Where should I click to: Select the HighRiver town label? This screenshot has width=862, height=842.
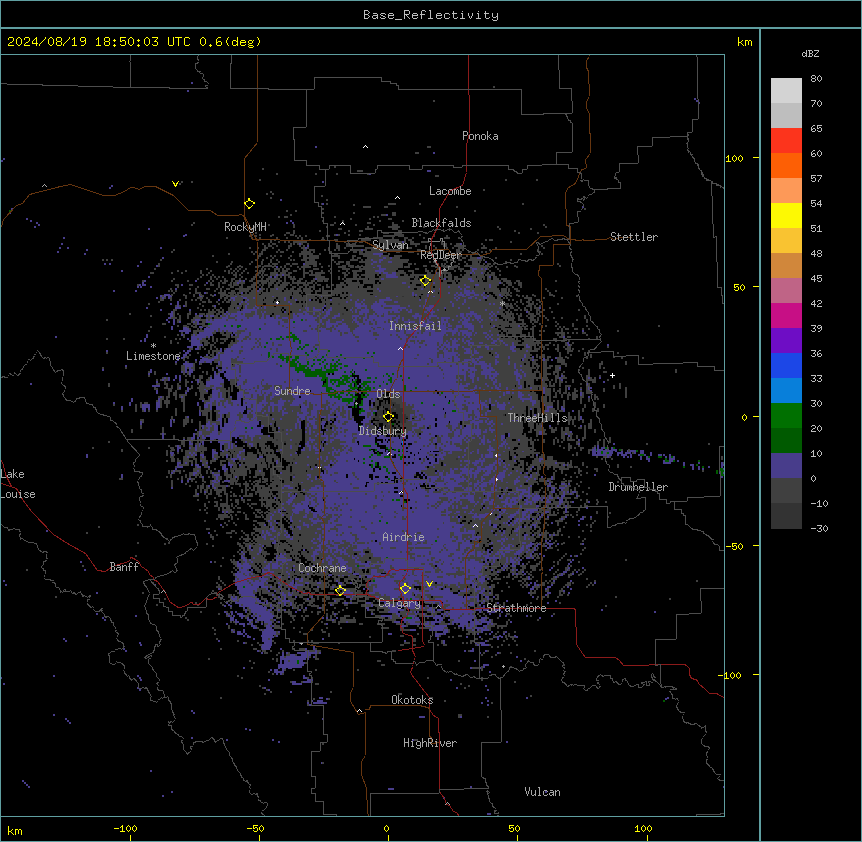coord(430,743)
